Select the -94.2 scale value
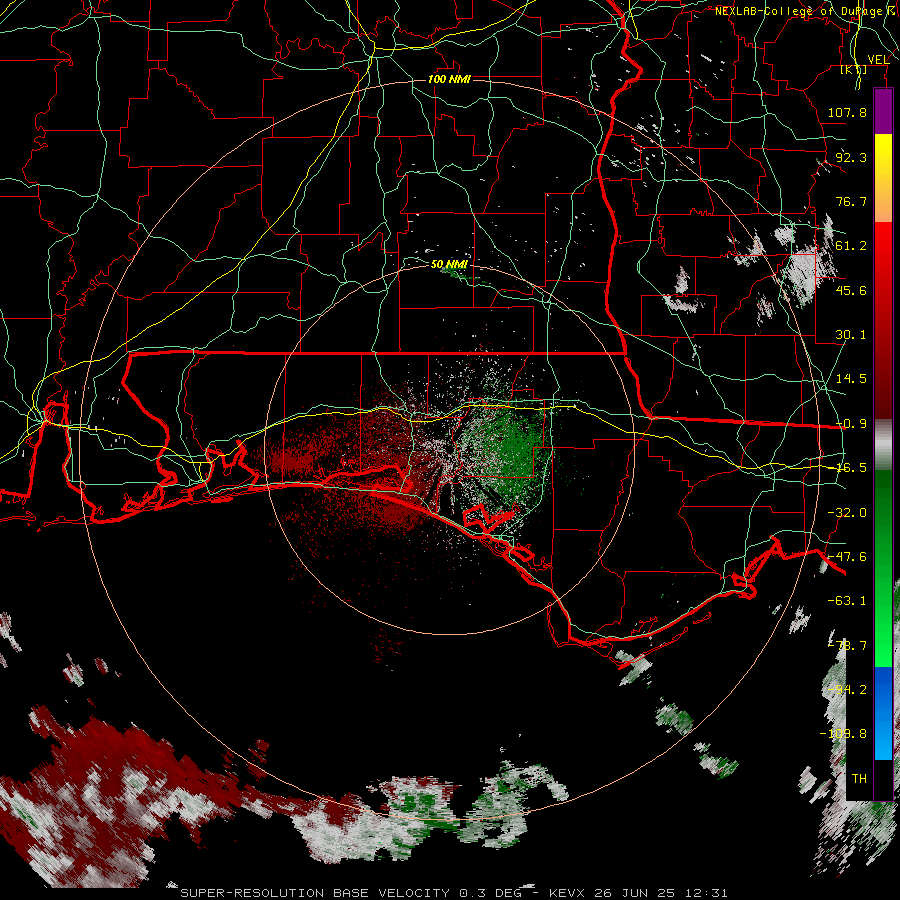The image size is (900, 900). [x=847, y=689]
